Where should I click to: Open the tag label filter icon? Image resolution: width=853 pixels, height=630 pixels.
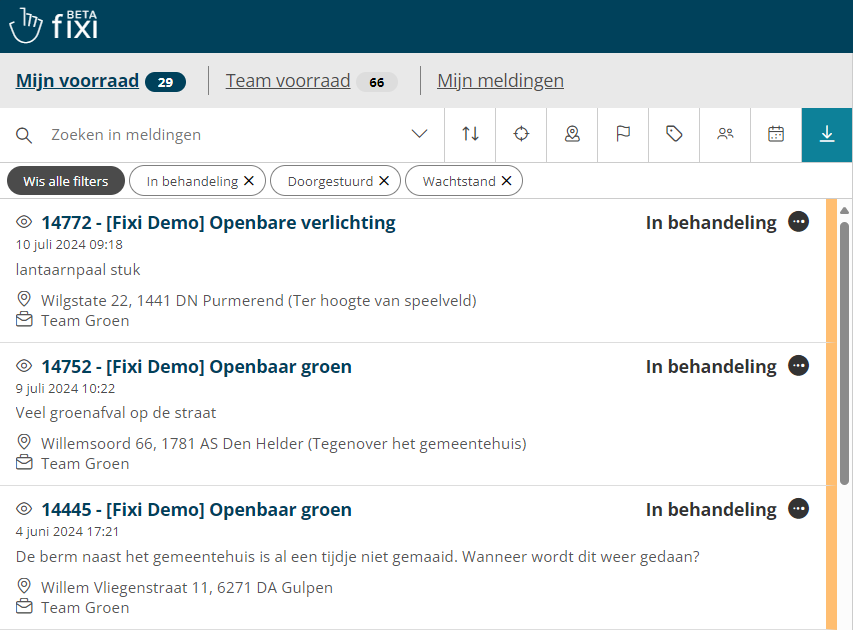click(x=674, y=134)
